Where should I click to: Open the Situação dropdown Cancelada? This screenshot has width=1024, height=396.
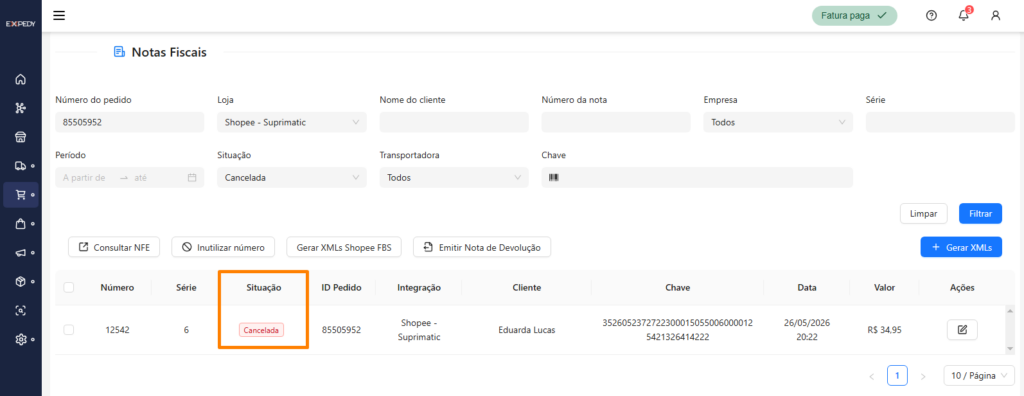(292, 178)
